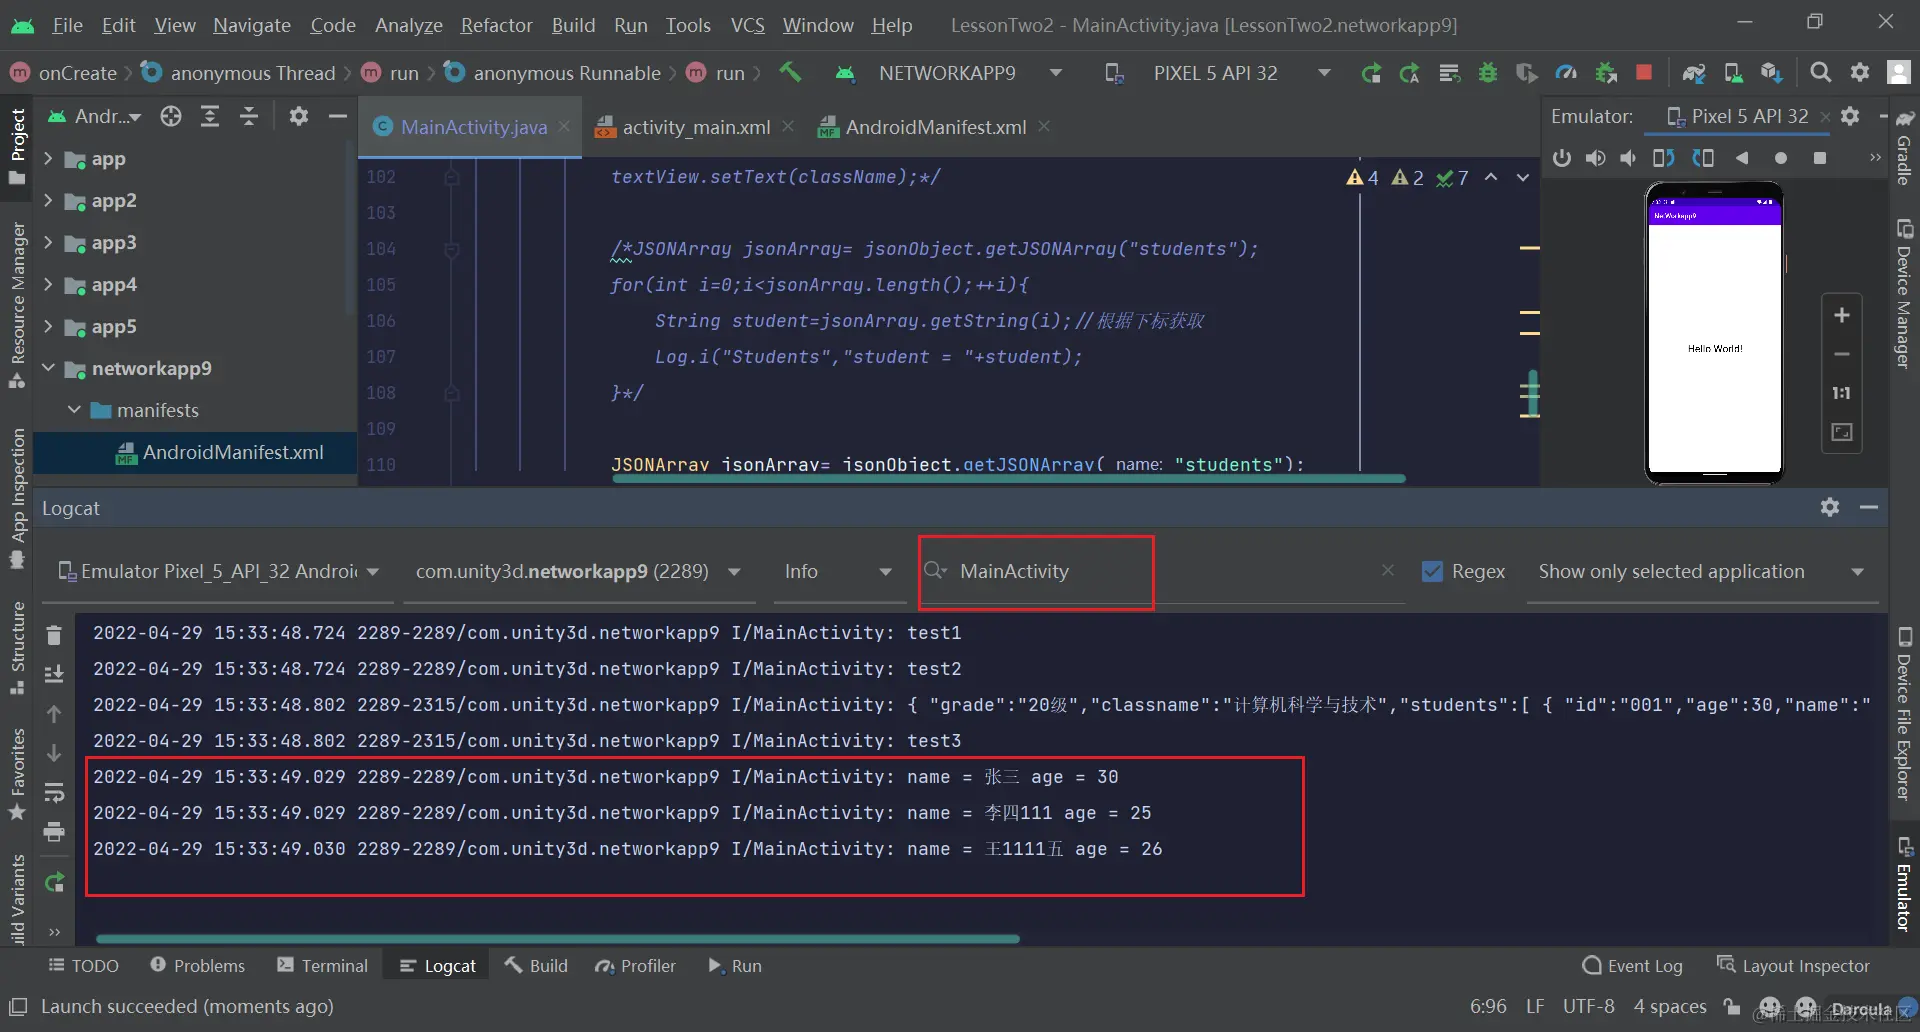Stop the running app with red square
The image size is (1920, 1032).
pyautogui.click(x=1644, y=72)
